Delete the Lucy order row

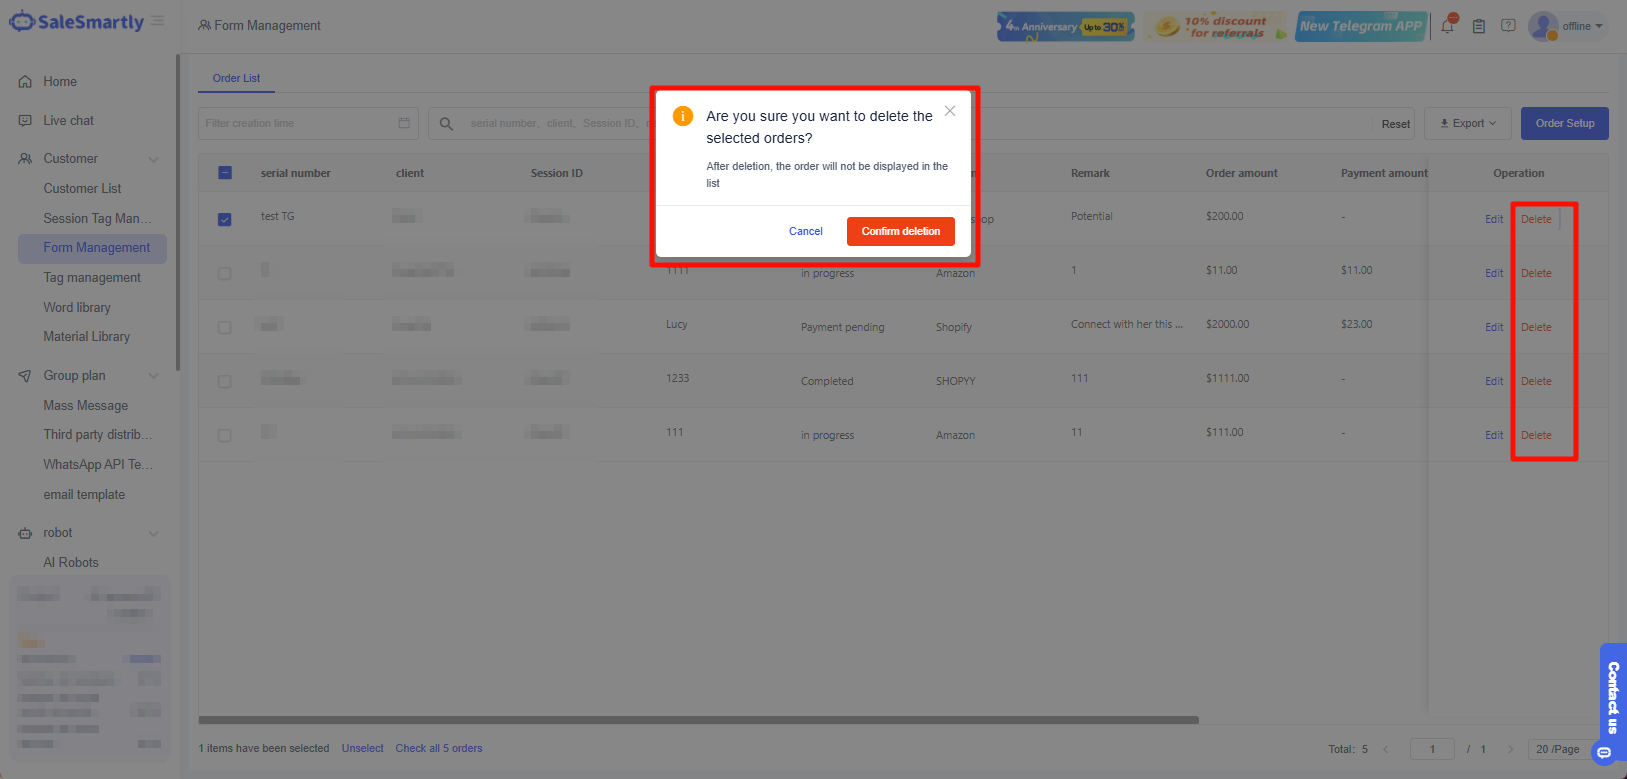tap(1536, 327)
